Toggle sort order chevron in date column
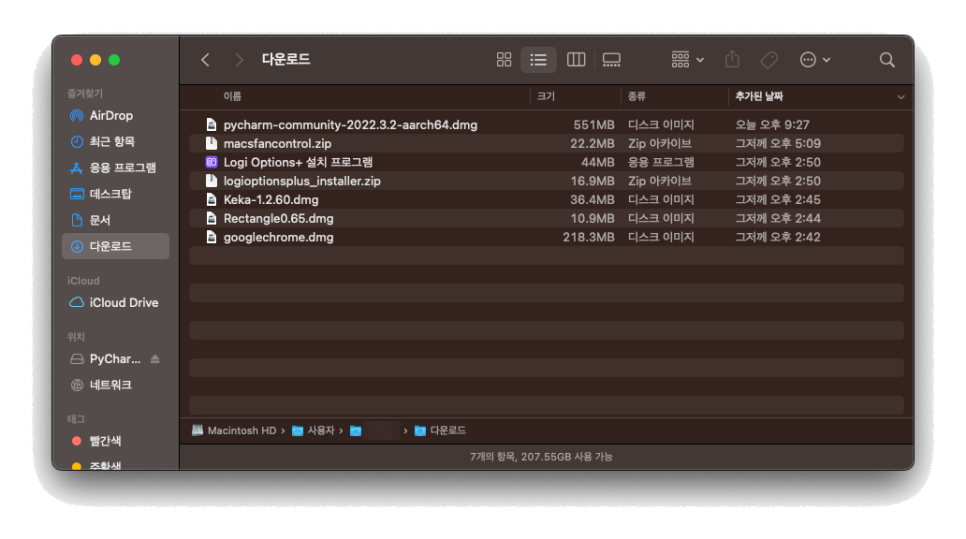966x539 pixels. [x=901, y=97]
